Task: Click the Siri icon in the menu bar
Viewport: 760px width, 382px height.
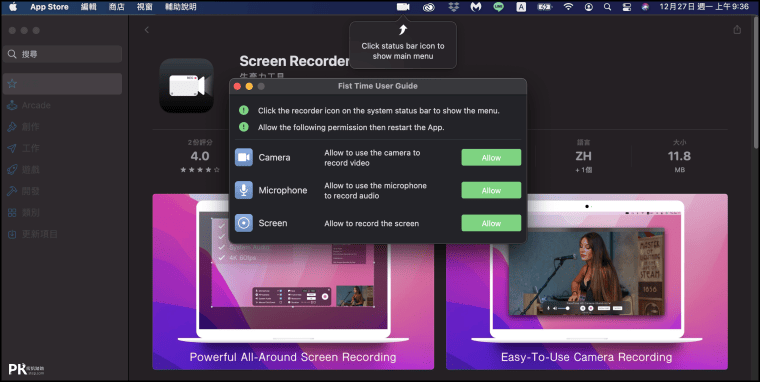Action: point(645,7)
